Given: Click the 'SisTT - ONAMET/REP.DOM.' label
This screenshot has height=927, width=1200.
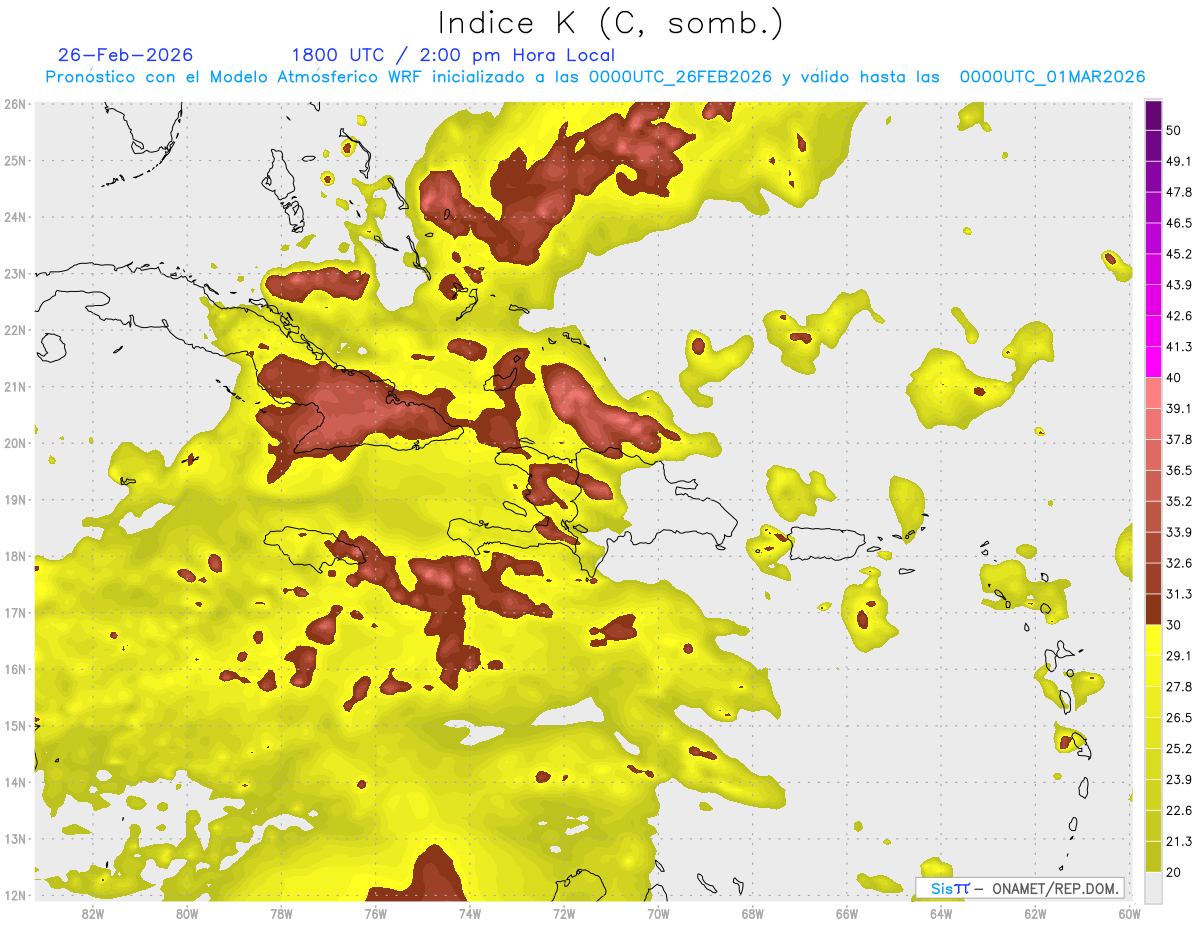Looking at the screenshot, I should click(x=1020, y=888).
